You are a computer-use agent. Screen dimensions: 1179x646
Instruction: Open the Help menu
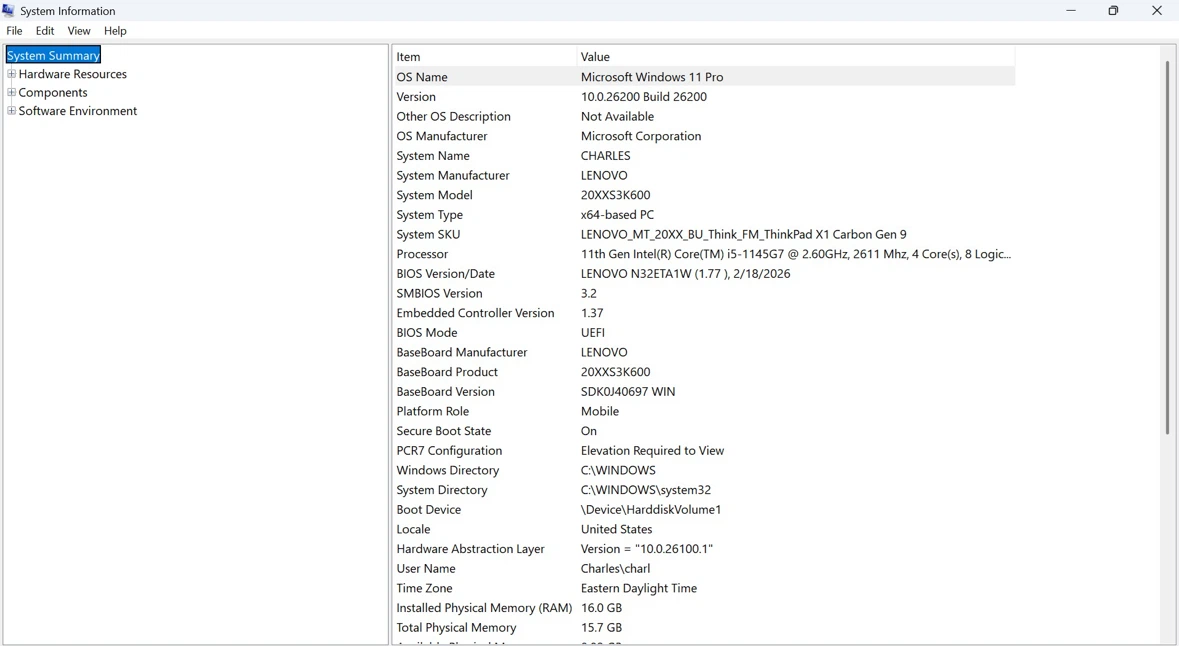pos(115,31)
